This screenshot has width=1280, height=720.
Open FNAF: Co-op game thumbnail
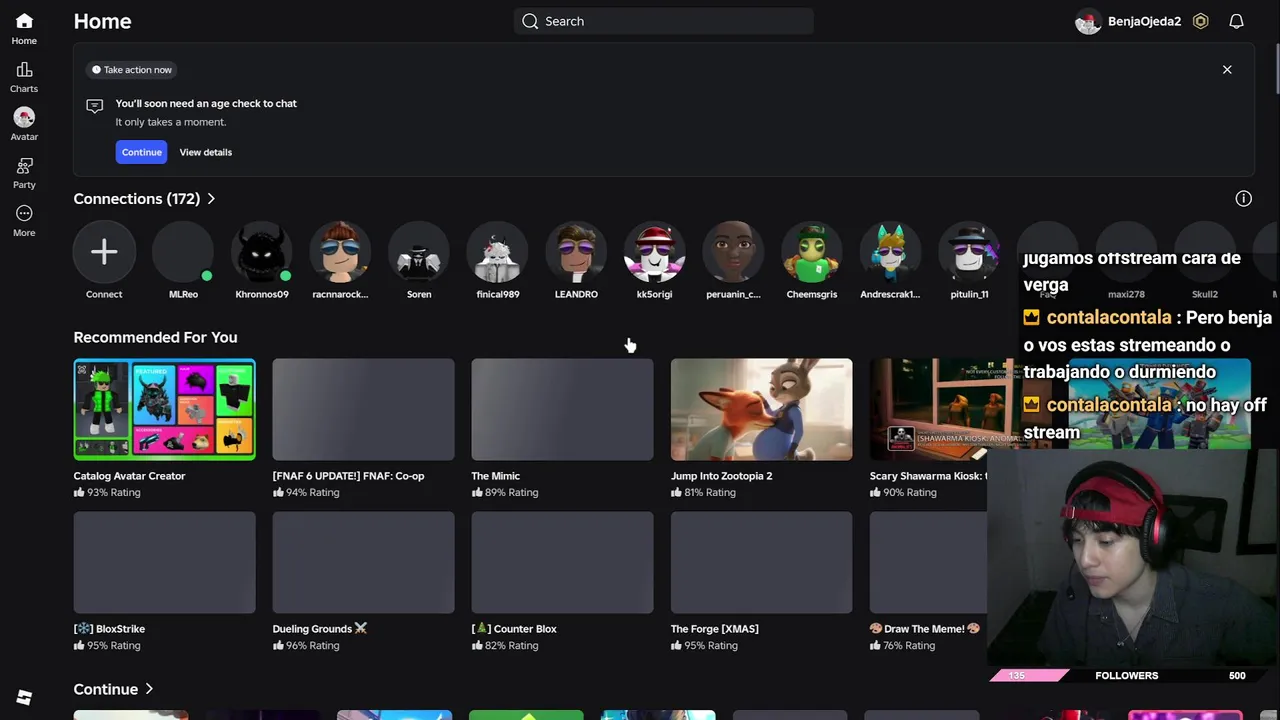click(363, 409)
